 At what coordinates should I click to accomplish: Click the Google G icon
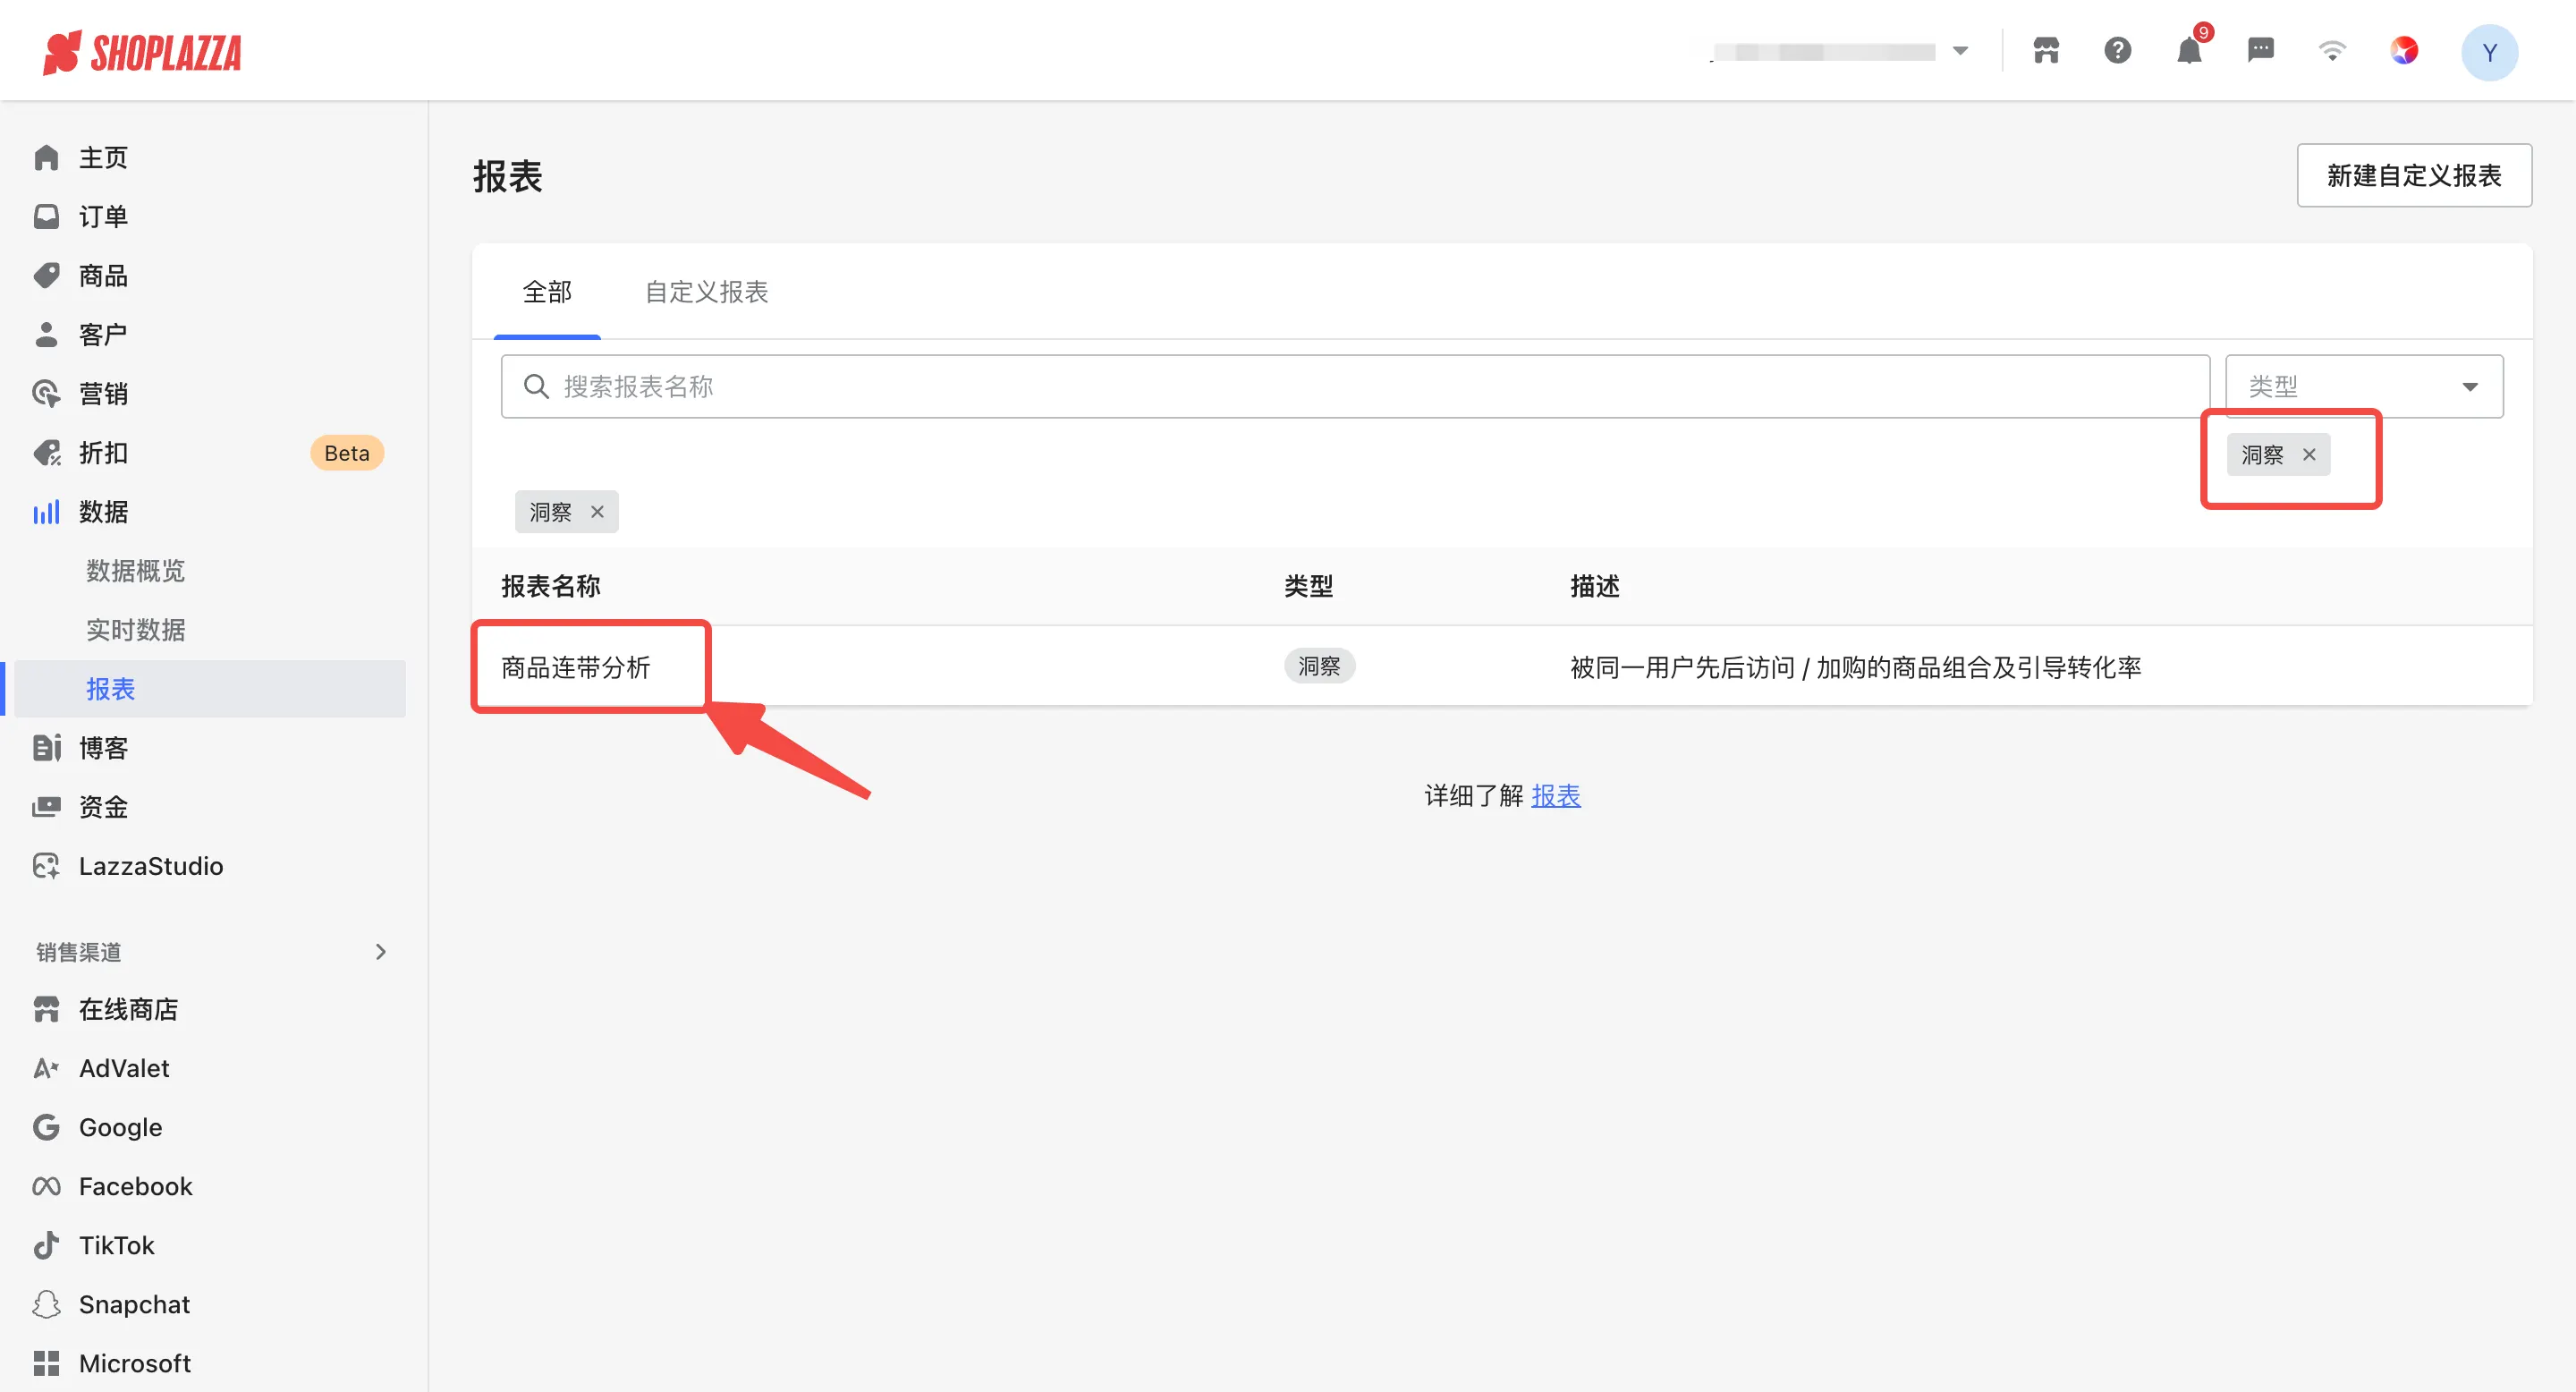coord(46,1127)
